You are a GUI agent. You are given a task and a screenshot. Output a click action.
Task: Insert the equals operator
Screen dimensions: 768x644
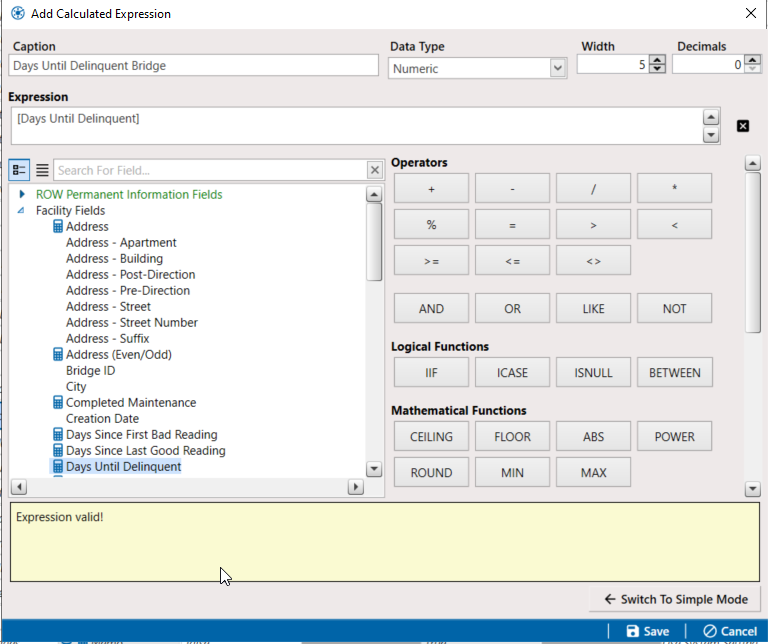pos(512,224)
